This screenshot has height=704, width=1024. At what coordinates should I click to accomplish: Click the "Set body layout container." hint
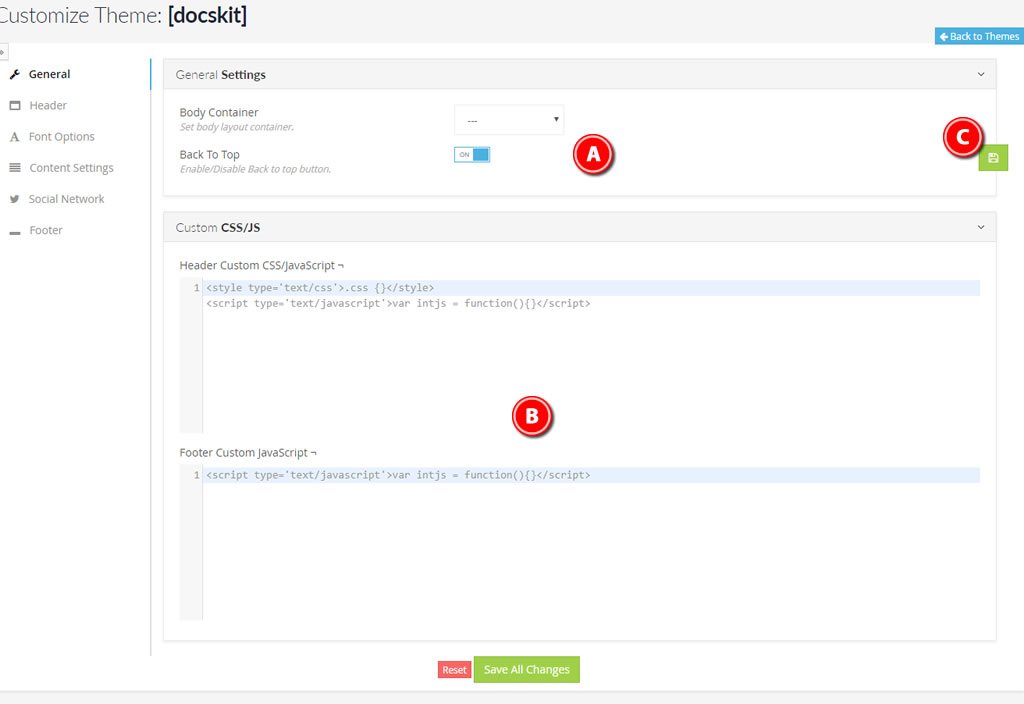click(236, 127)
